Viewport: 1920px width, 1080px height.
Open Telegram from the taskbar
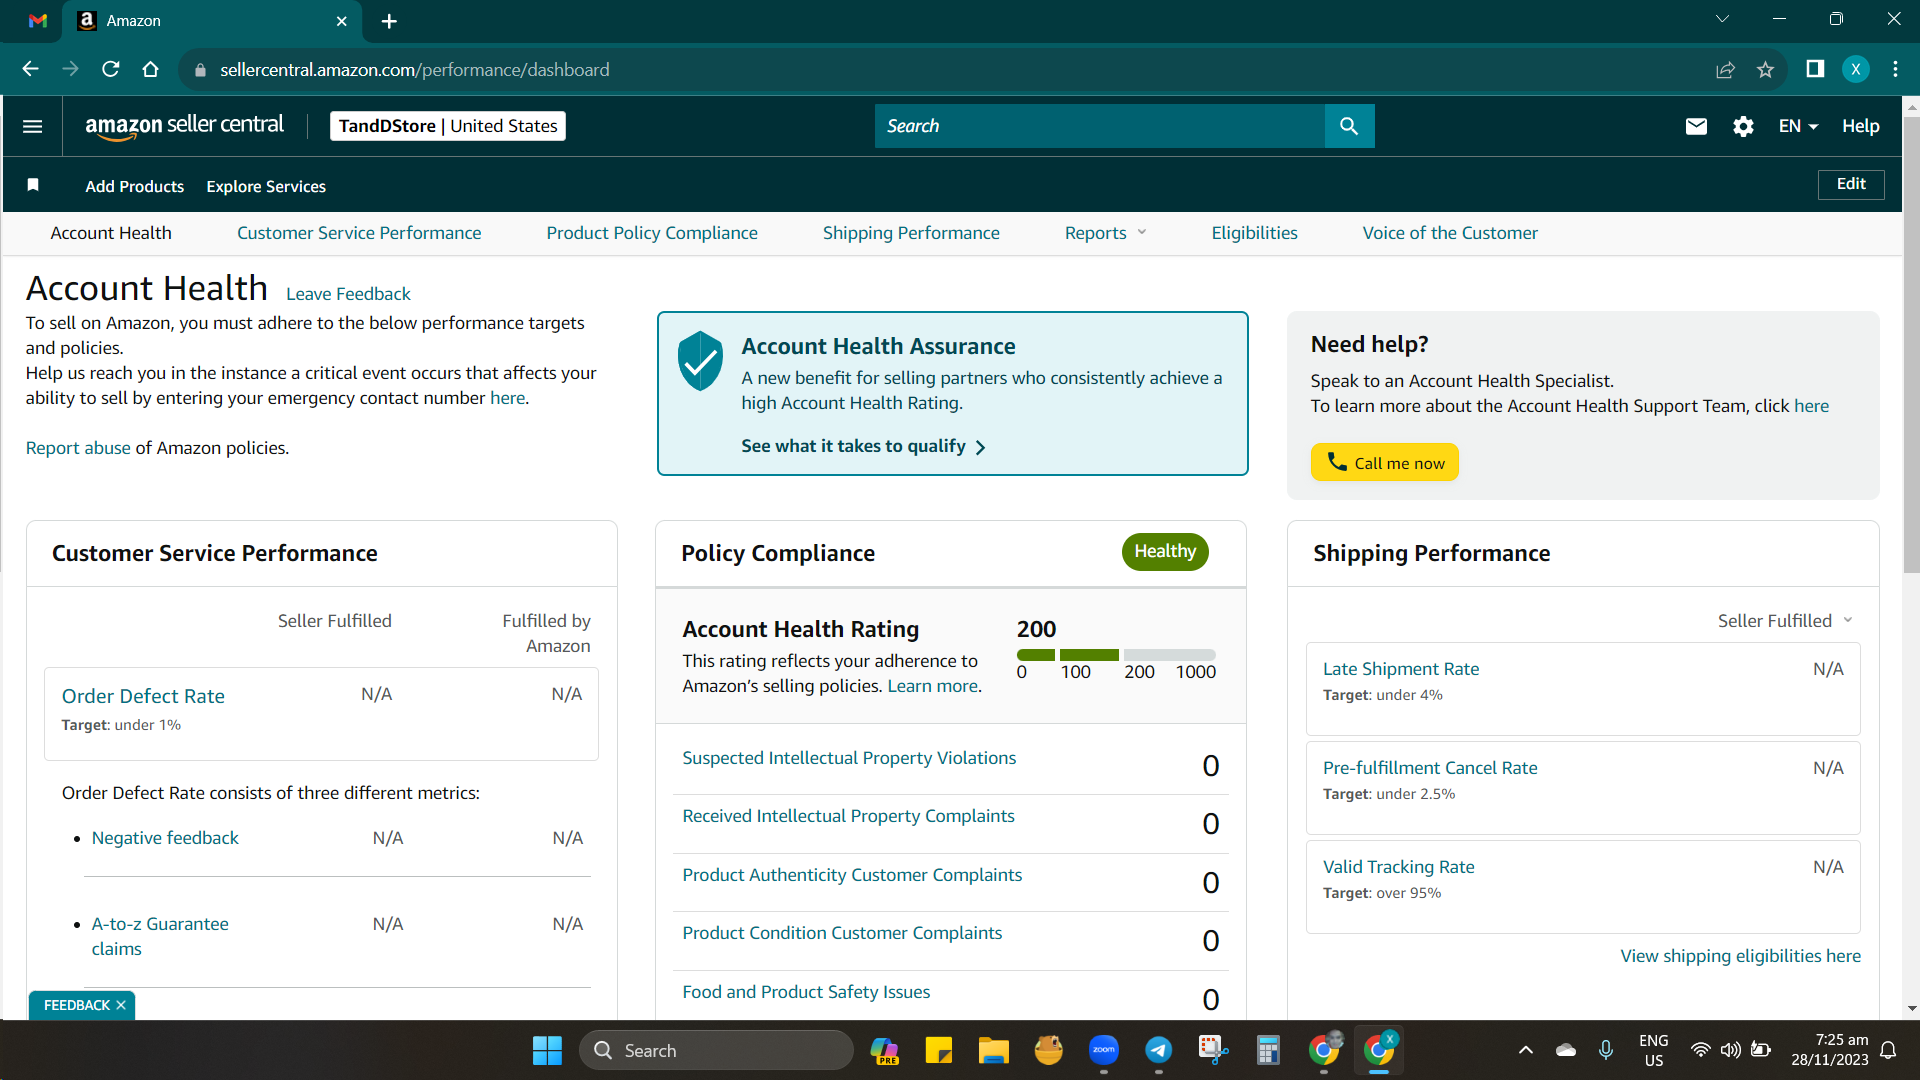(1158, 1050)
